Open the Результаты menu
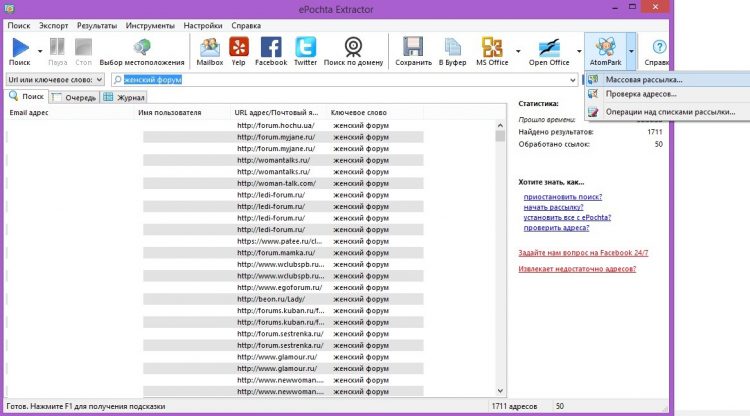 point(97,25)
